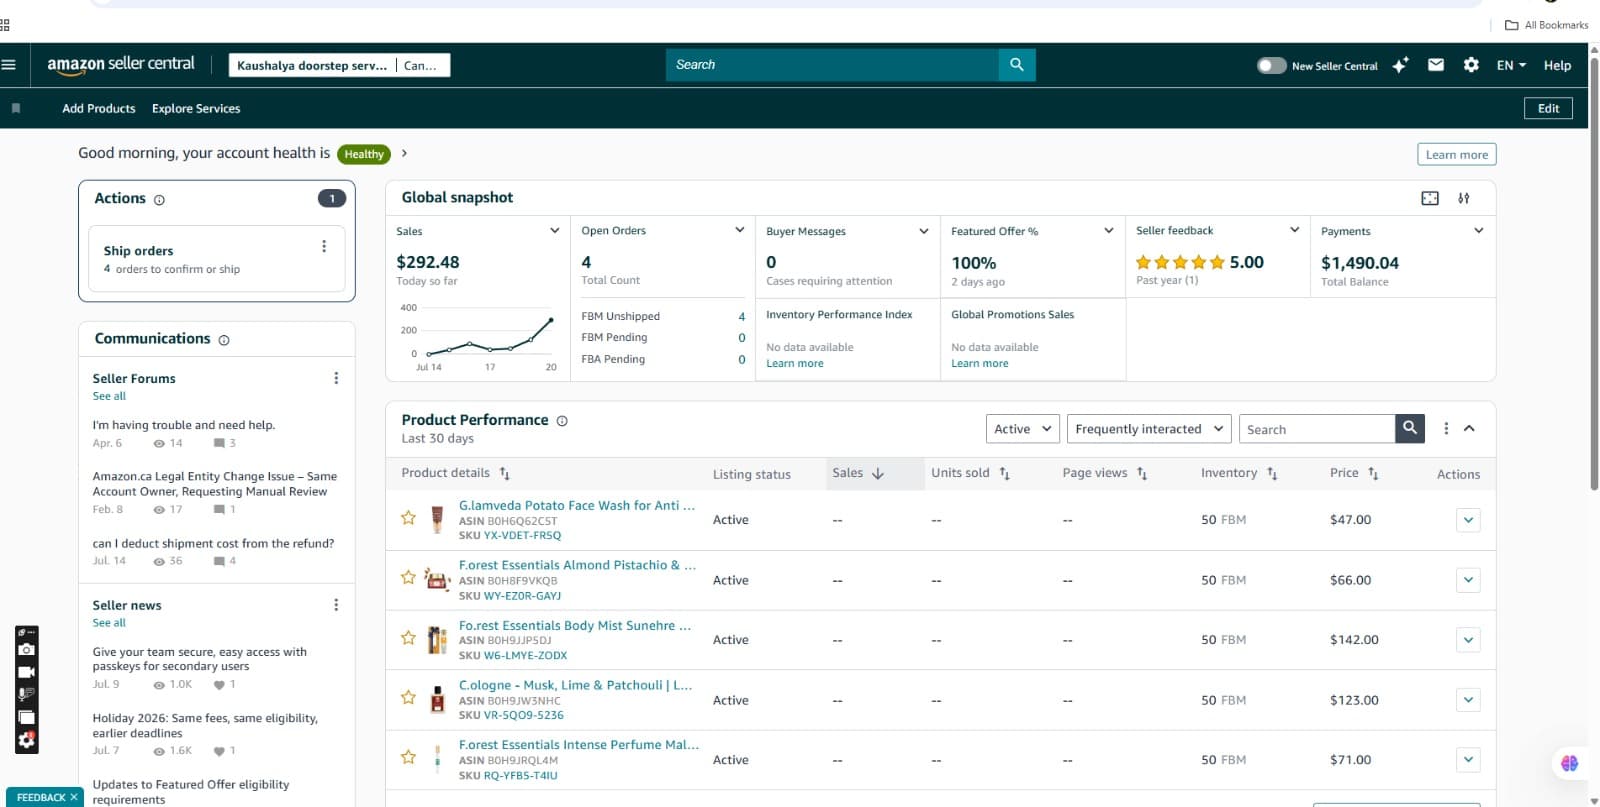This screenshot has height=807, width=1600.
Task: Star the G.lamveda Potato Face Wash product
Action: pos(408,518)
